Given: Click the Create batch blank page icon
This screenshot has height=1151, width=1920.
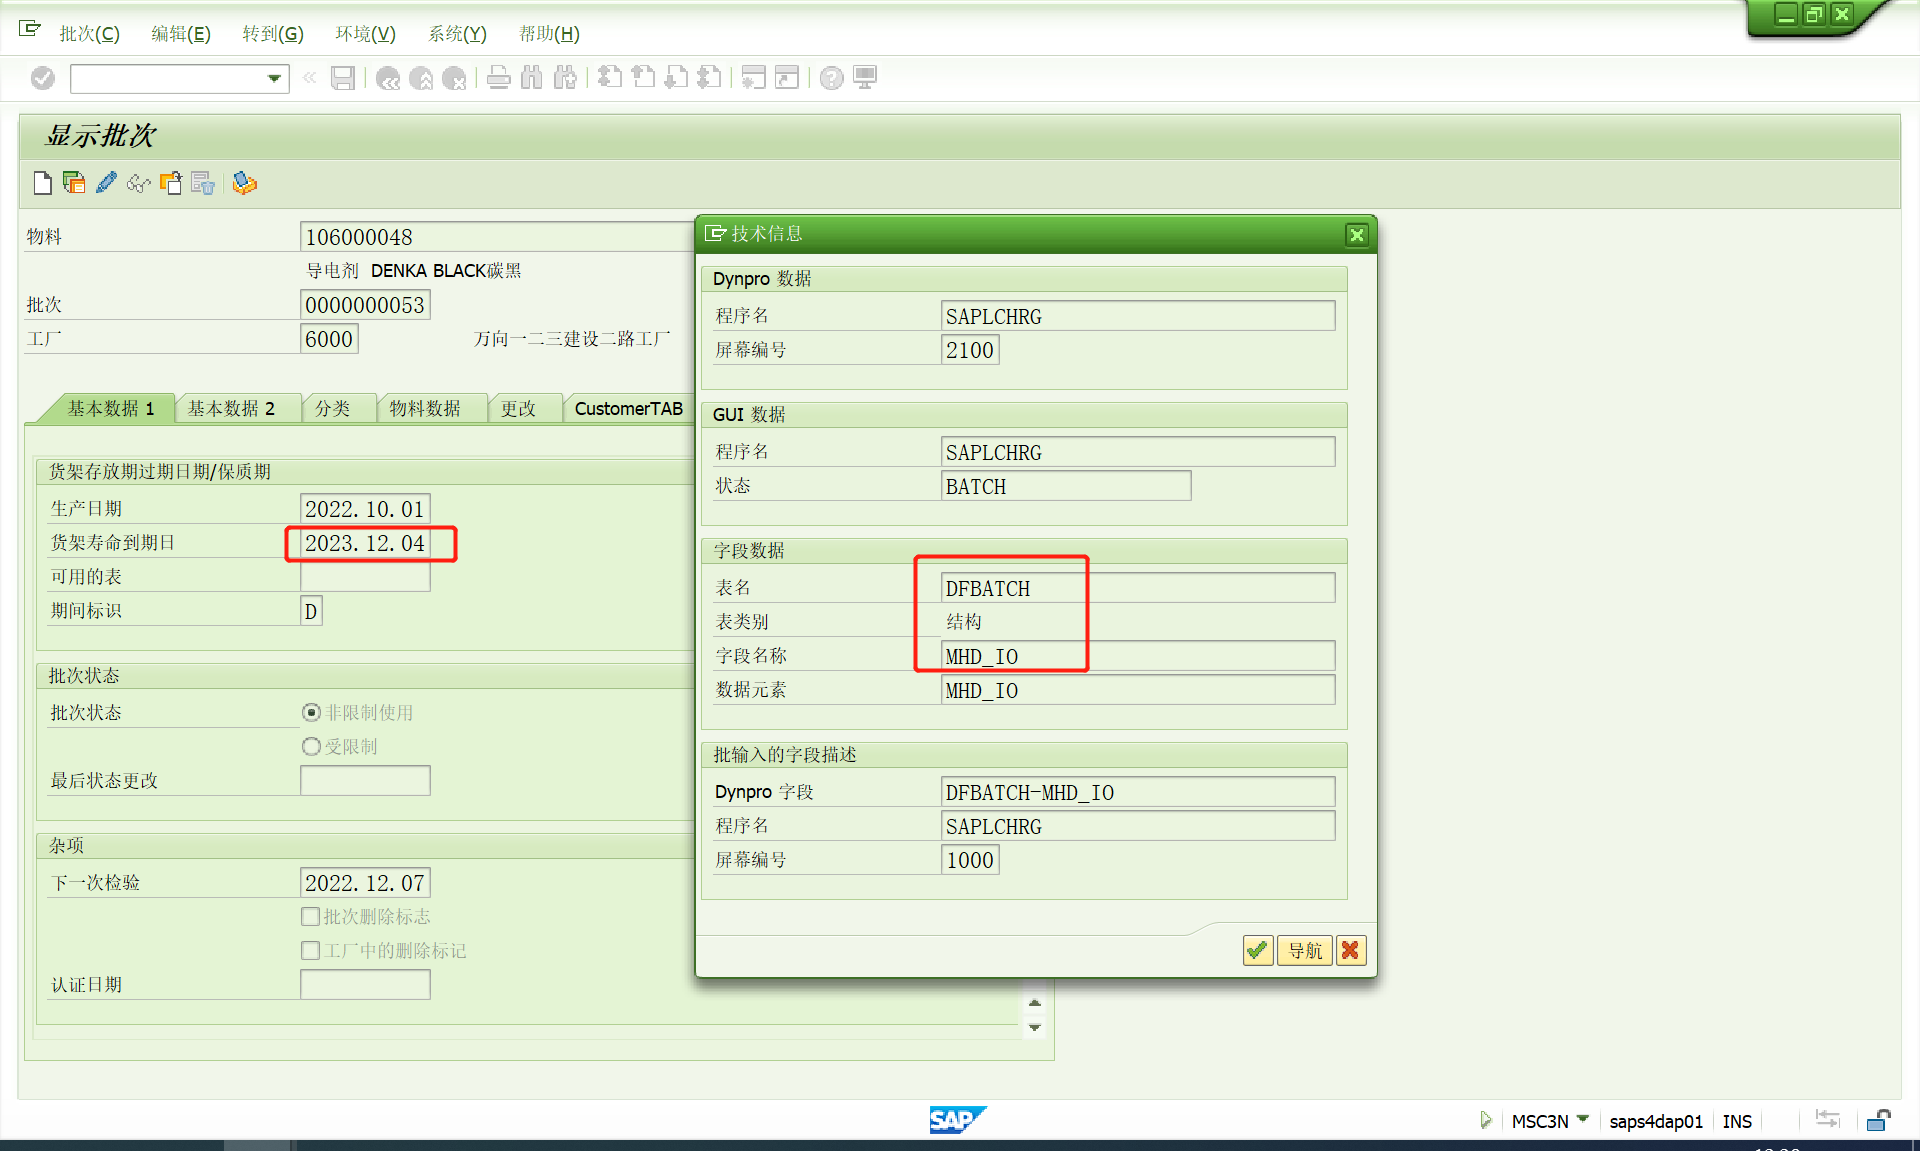Looking at the screenshot, I should [42, 183].
